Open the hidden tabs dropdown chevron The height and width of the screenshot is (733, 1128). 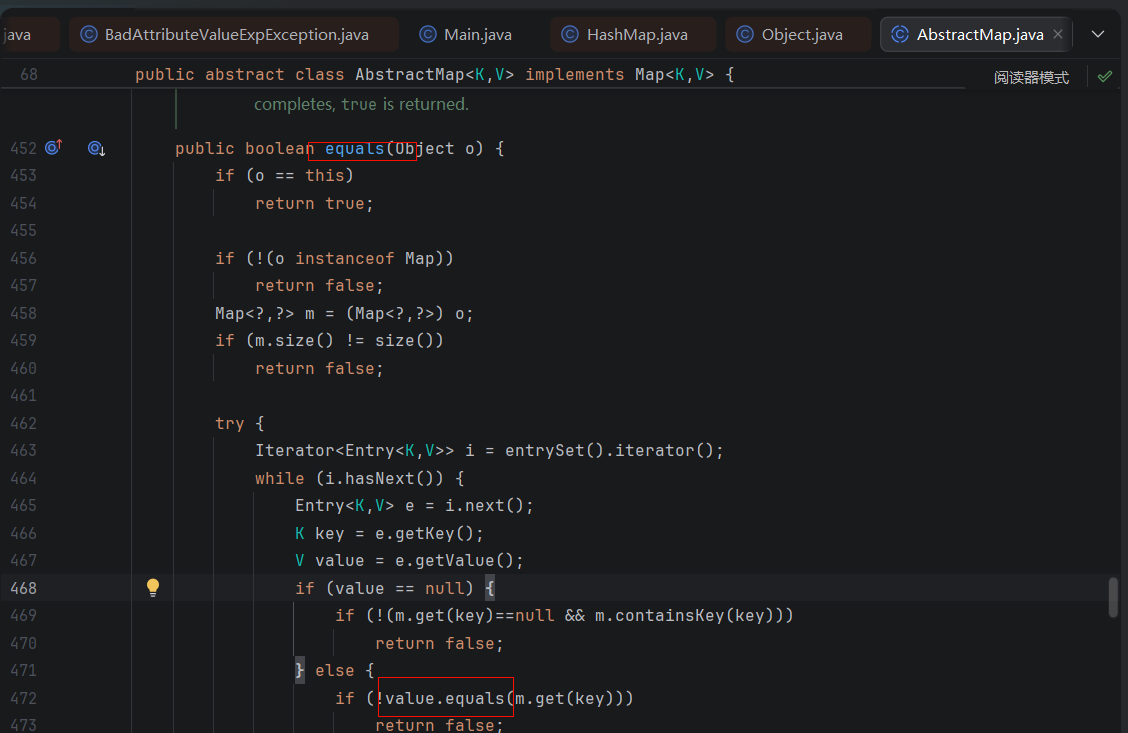[1098, 35]
